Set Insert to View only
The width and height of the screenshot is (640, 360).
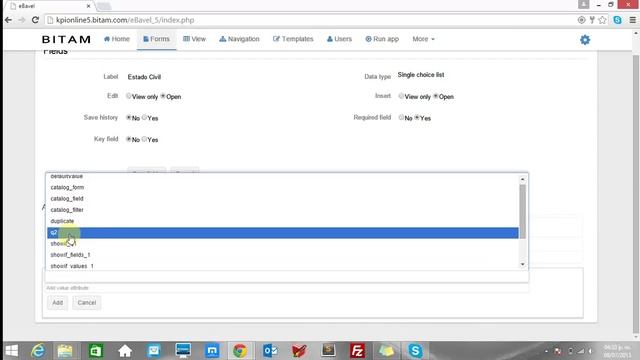pyautogui.click(x=402, y=96)
